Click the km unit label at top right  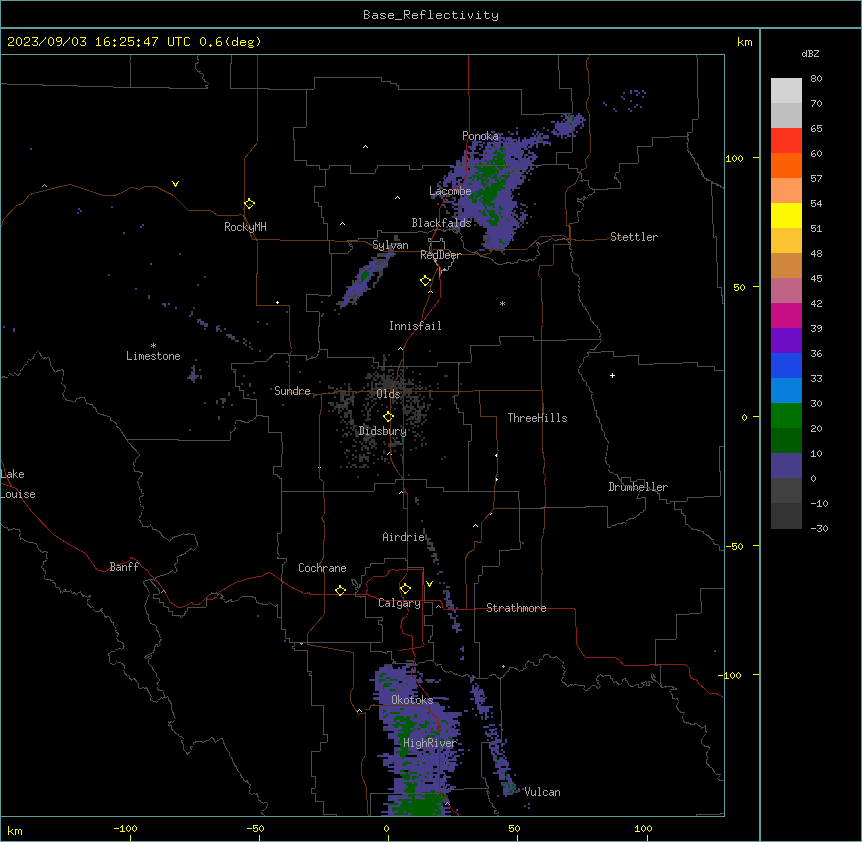coord(745,42)
